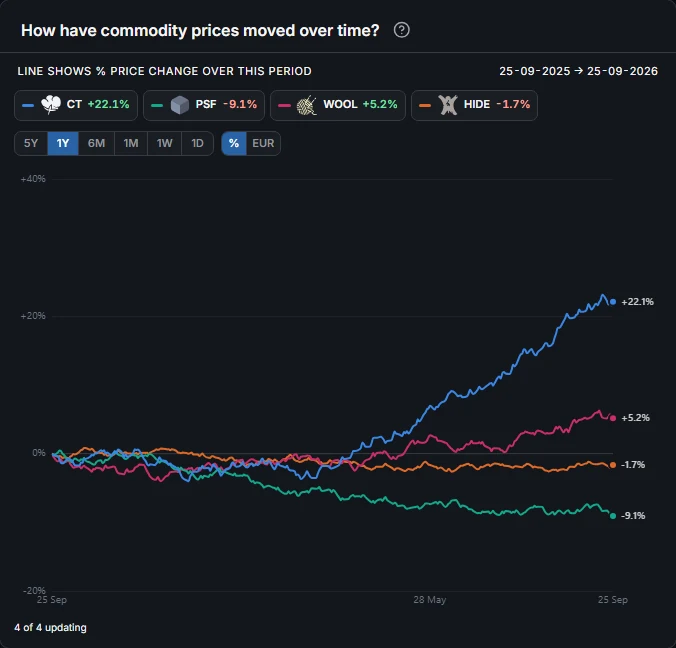Click the orange HIDE line endpoint dot
The height and width of the screenshot is (648, 676).
[613, 465]
